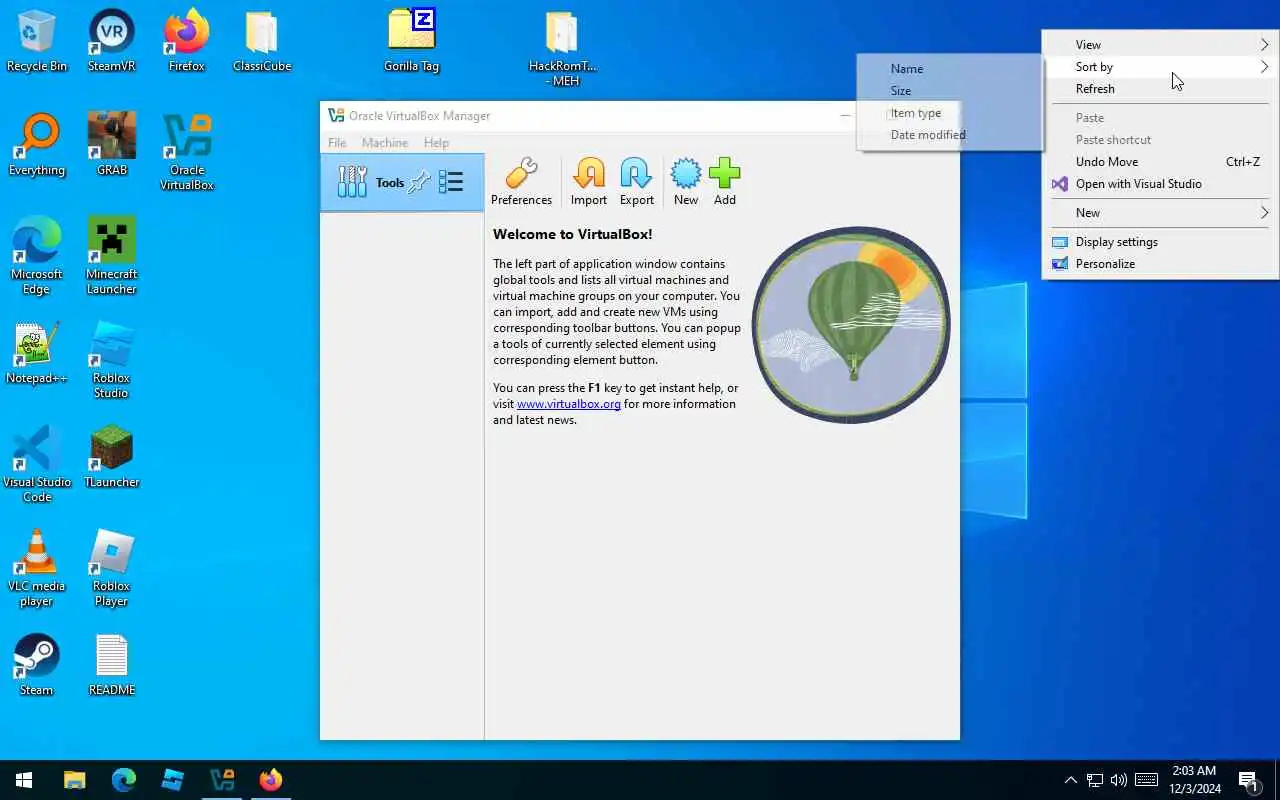Image resolution: width=1280 pixels, height=800 pixels.
Task: Open Preferences in VirtualBox toolbar
Action: click(521, 182)
